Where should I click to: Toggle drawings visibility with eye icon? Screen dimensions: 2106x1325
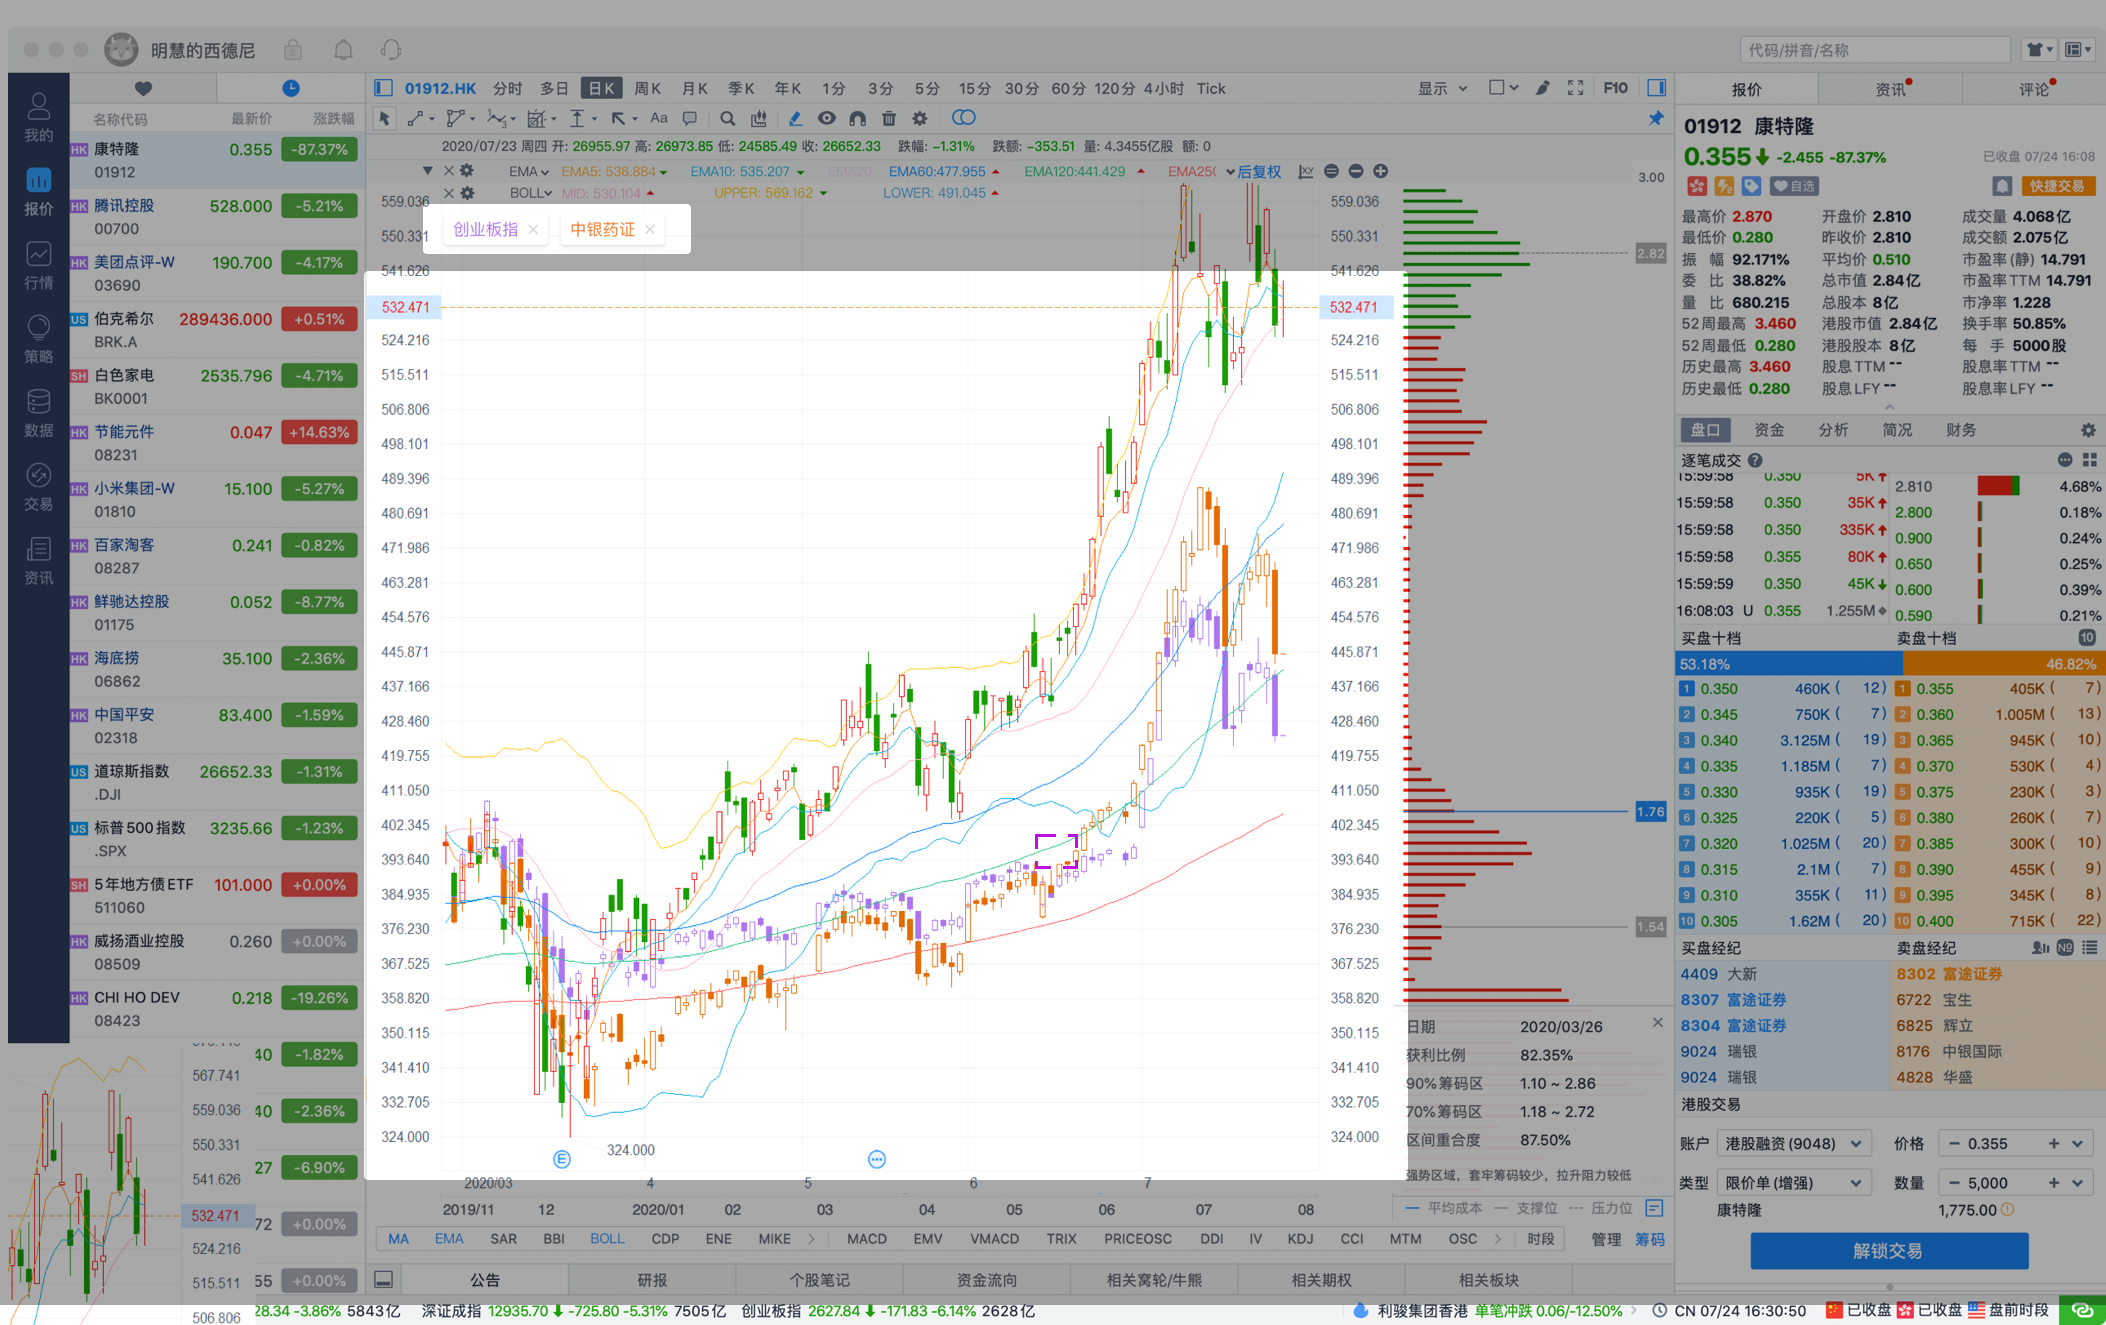pyautogui.click(x=826, y=118)
